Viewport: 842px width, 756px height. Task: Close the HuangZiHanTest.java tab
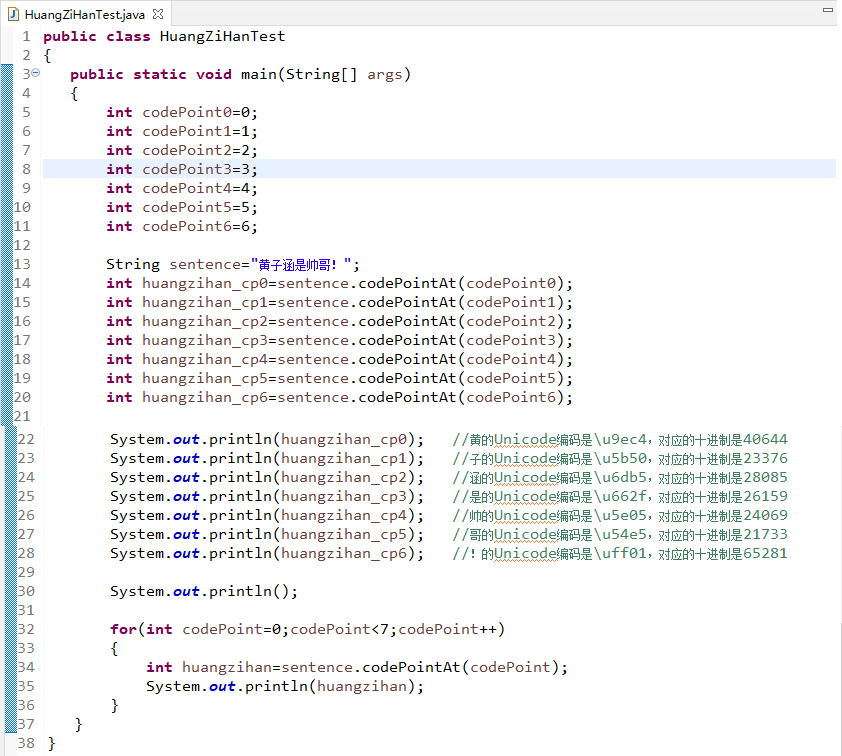[158, 14]
